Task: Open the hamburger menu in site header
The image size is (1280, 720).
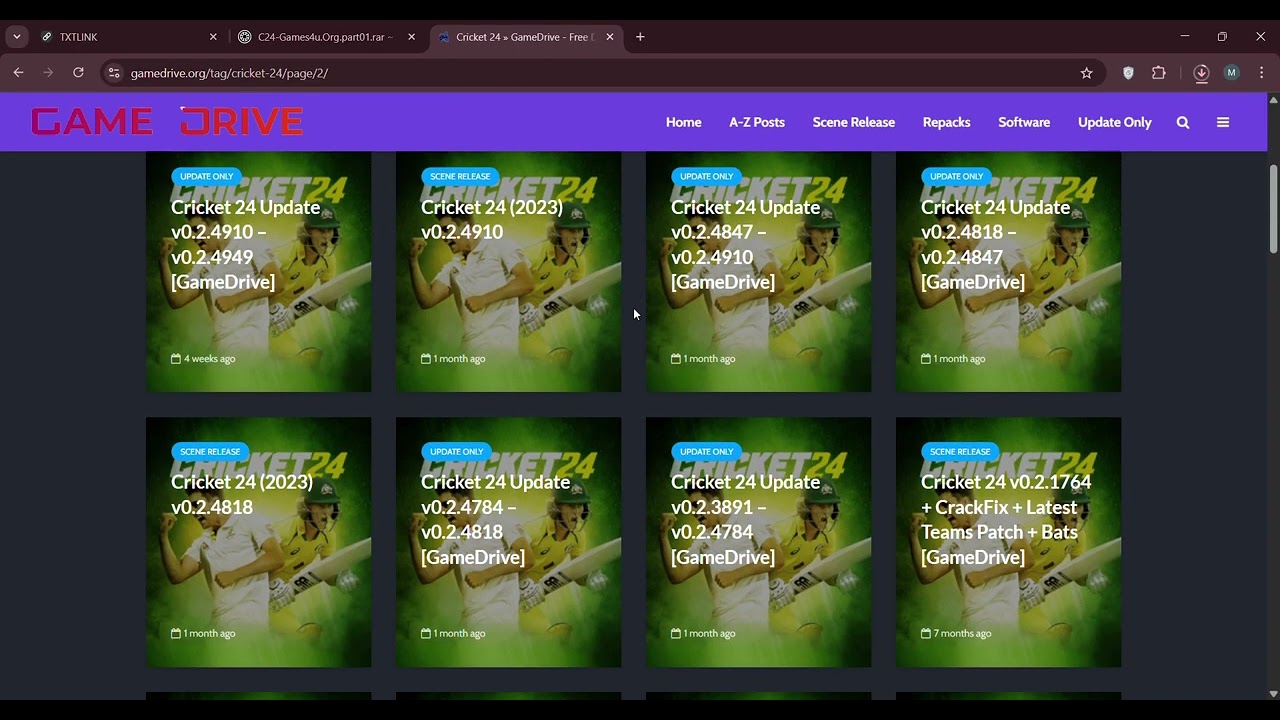Action: (1222, 122)
